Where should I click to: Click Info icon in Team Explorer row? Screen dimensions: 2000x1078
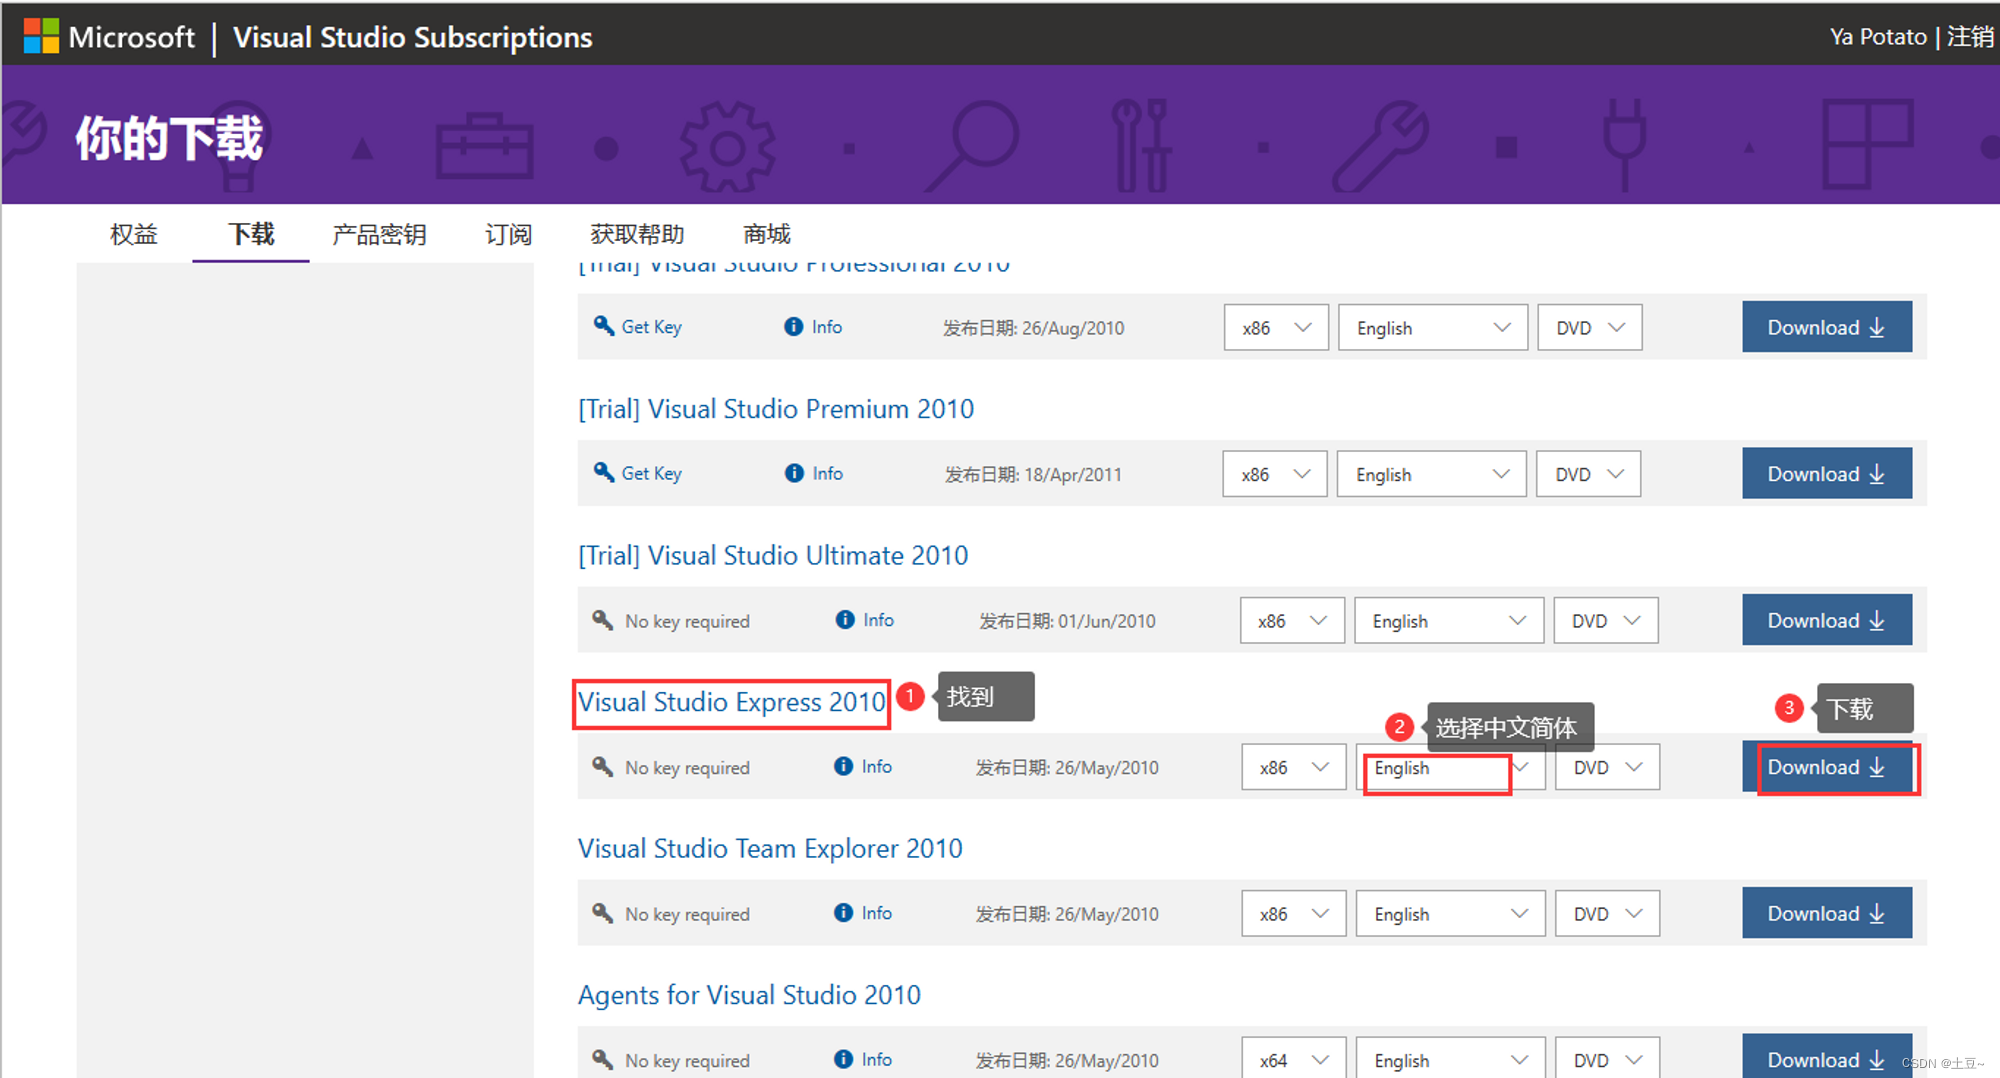coord(844,913)
